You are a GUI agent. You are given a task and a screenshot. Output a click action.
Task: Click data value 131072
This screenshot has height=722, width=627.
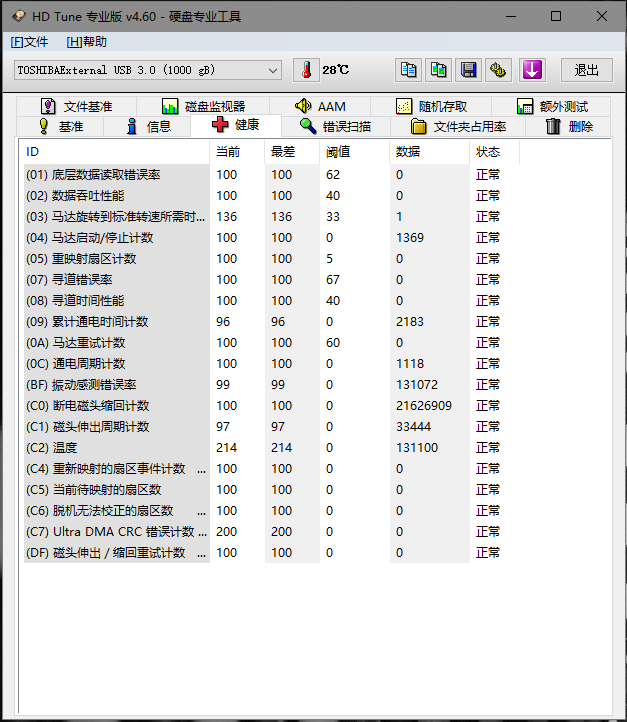(417, 385)
